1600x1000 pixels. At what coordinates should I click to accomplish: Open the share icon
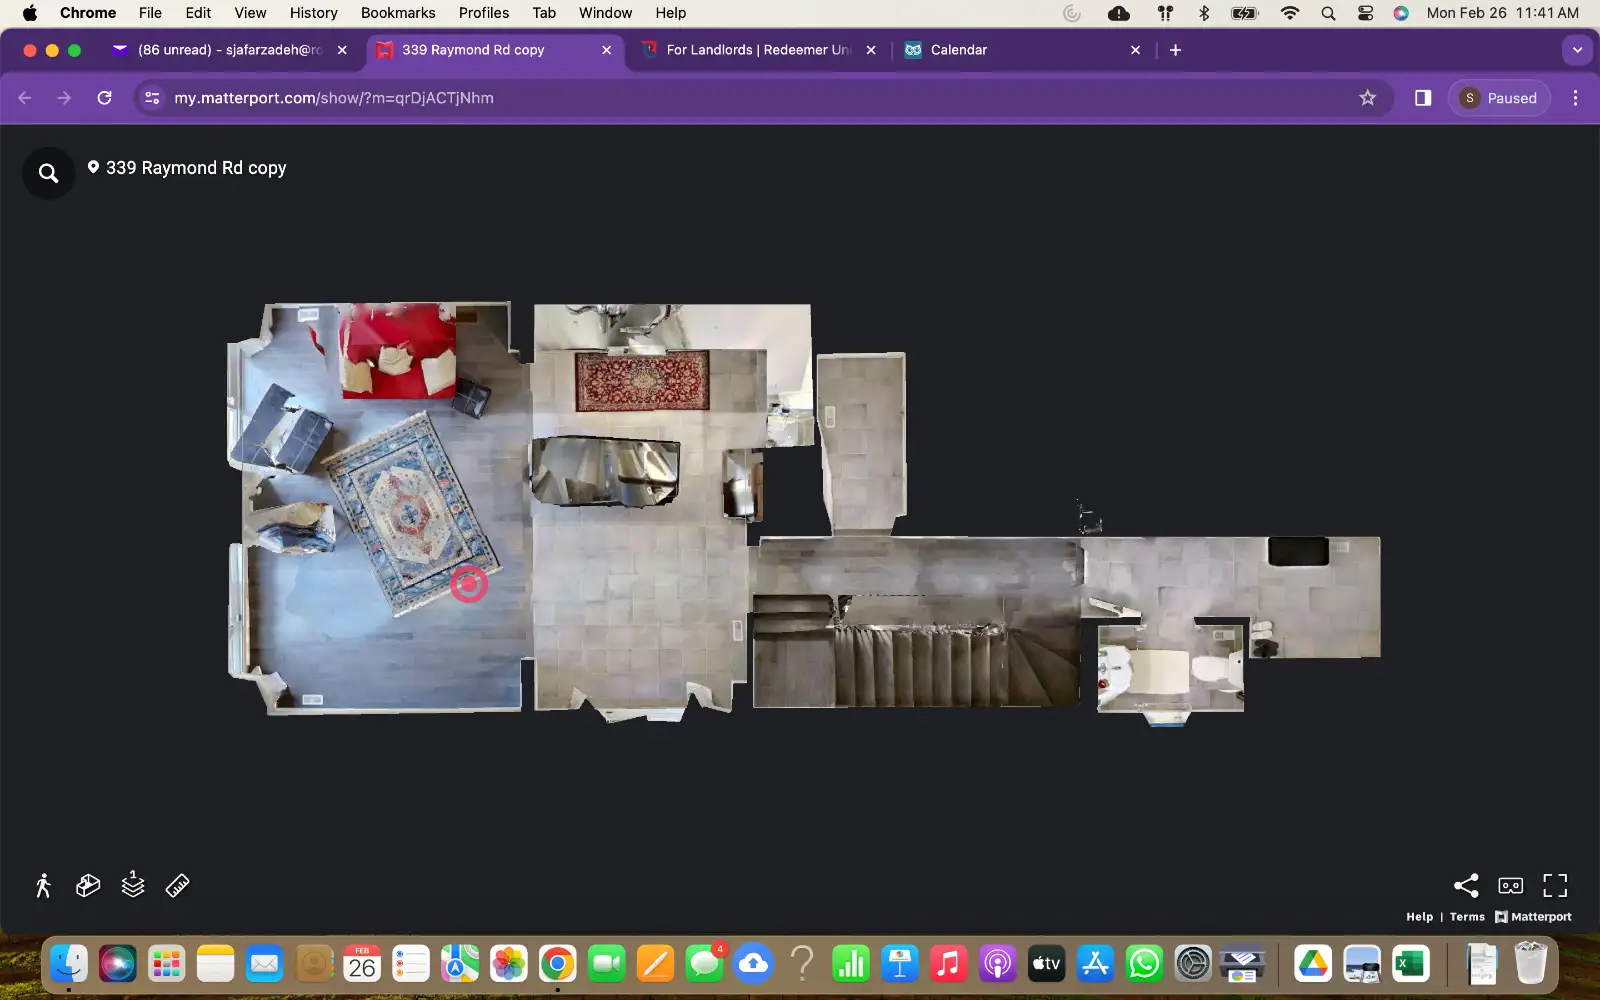1465,885
